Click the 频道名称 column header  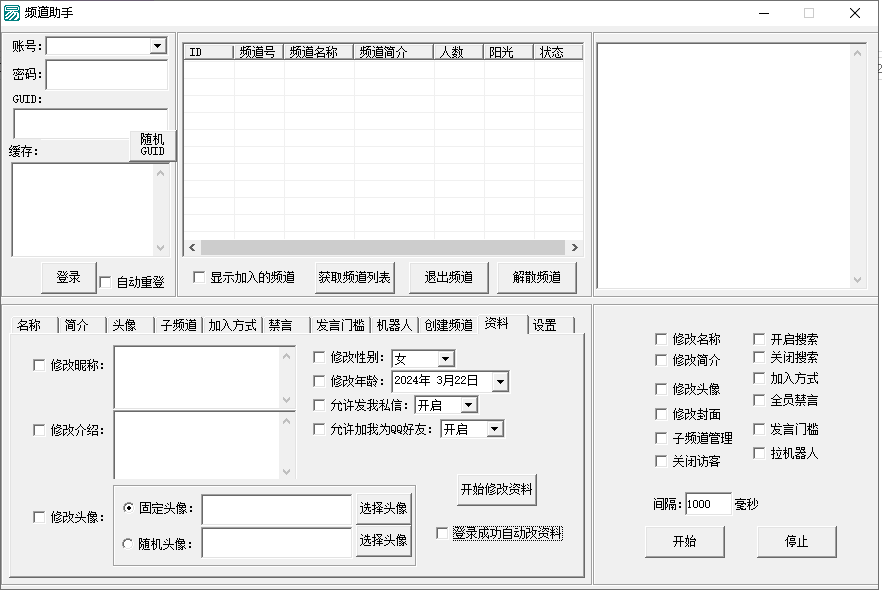(318, 52)
